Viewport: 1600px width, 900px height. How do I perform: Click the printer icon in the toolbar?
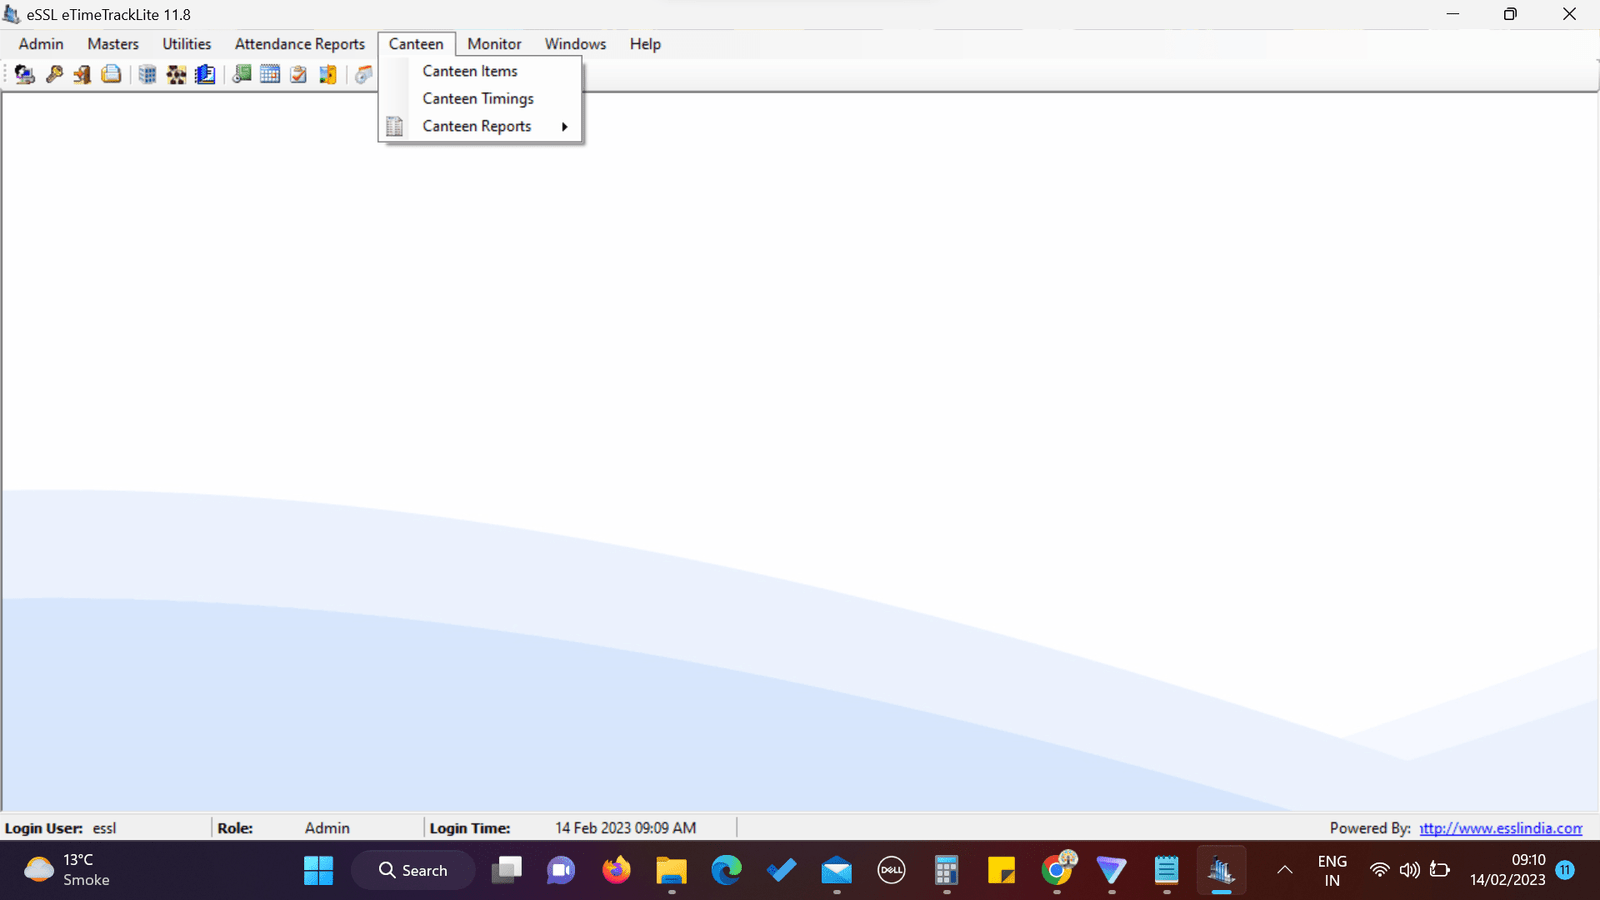coord(111,74)
